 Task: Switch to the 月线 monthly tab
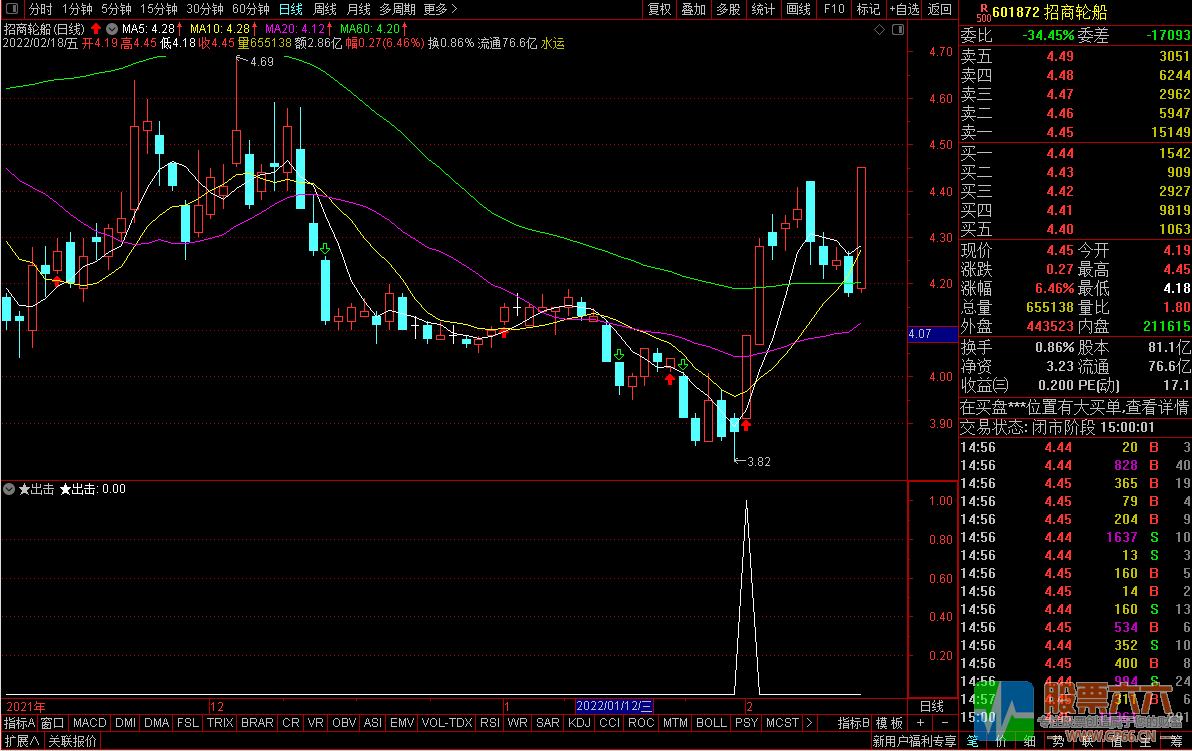coord(359,9)
